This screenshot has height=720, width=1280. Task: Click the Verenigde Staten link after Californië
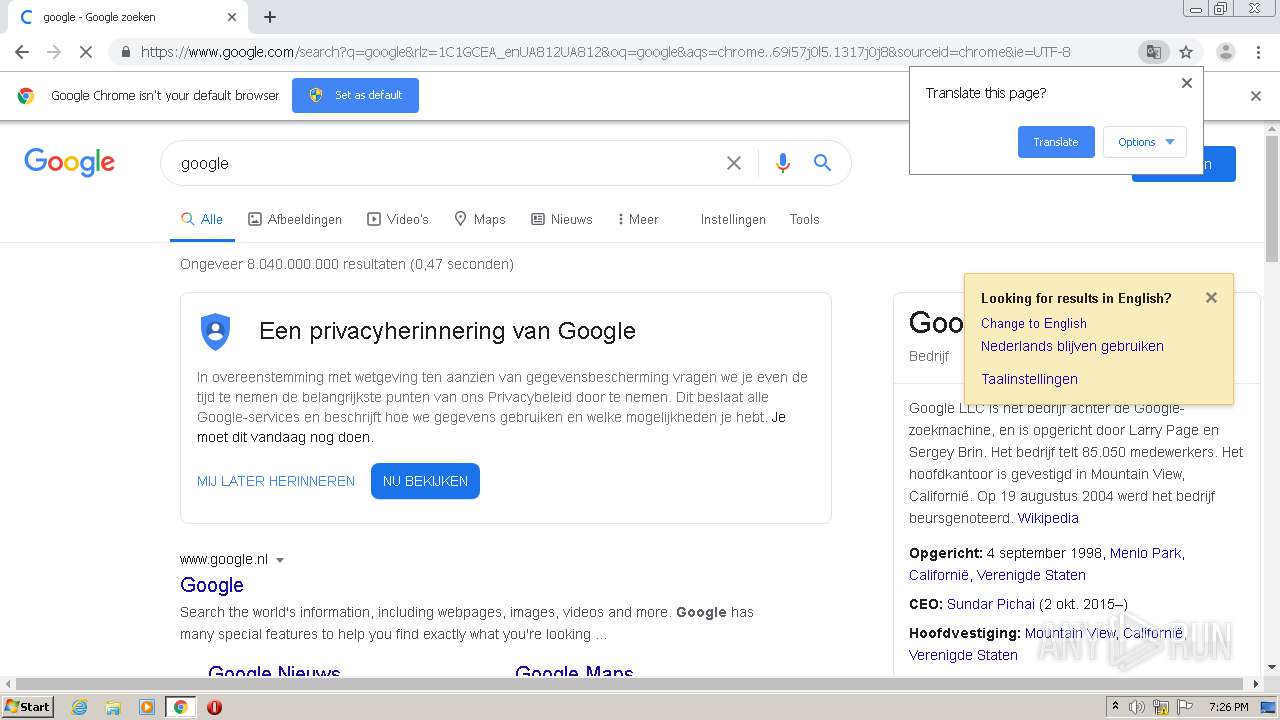[963, 655]
